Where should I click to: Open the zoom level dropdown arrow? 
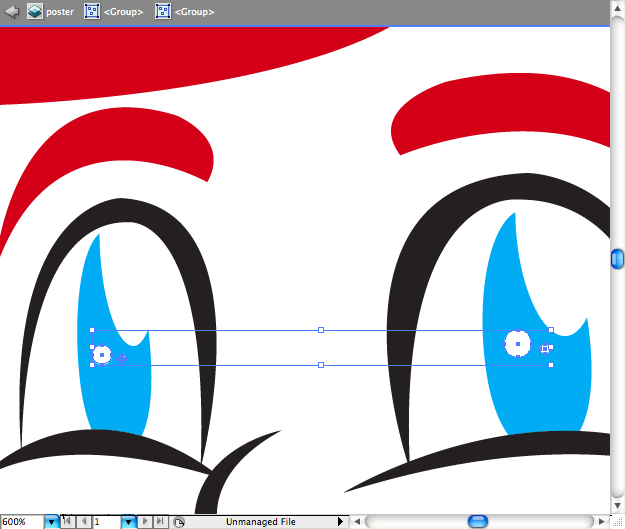point(51,521)
